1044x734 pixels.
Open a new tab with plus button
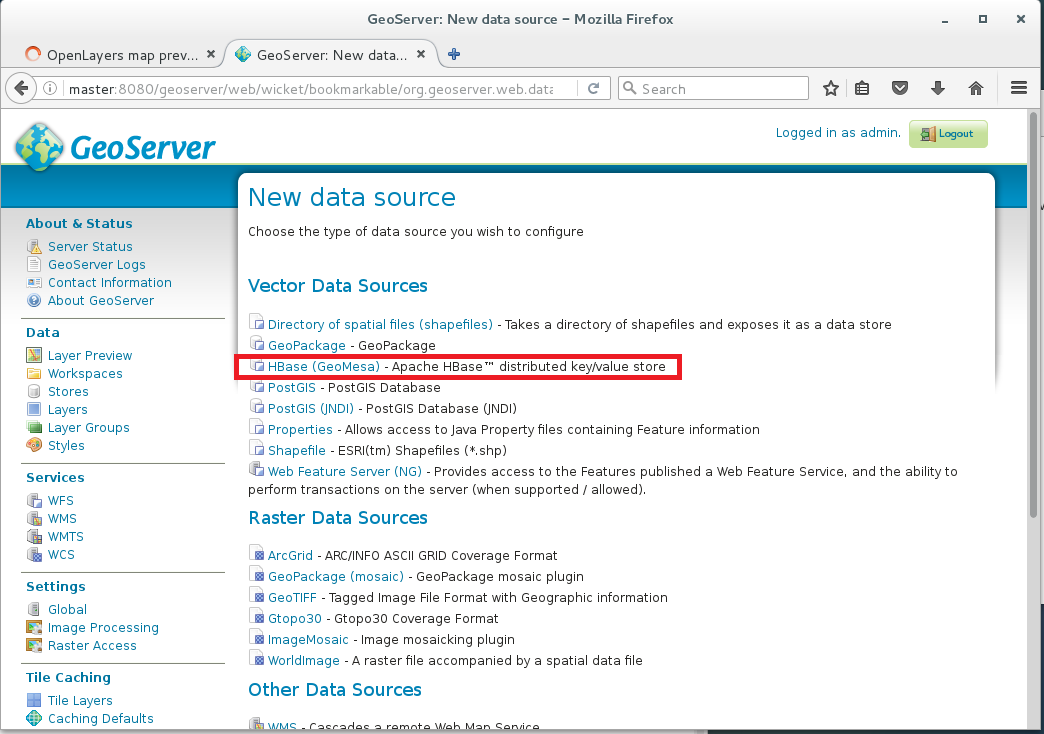(x=454, y=54)
